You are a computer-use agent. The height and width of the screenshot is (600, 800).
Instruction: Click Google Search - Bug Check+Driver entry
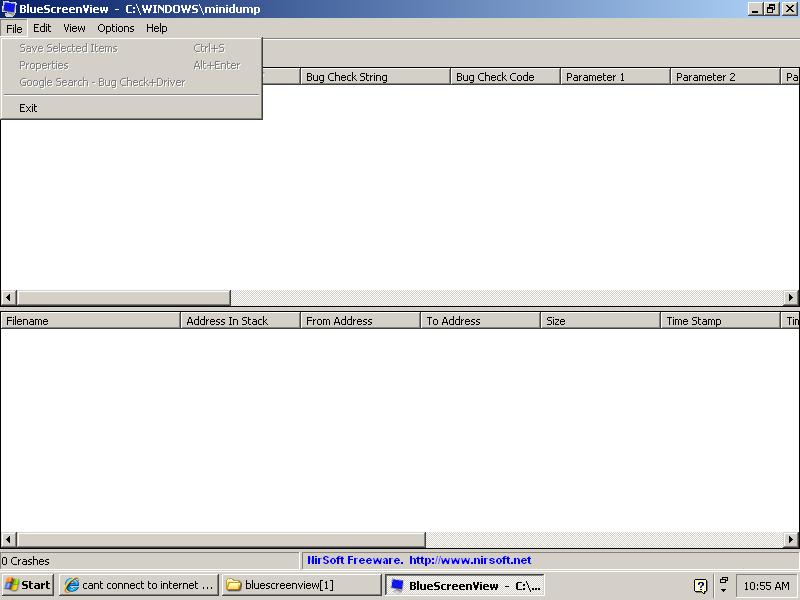click(132, 82)
